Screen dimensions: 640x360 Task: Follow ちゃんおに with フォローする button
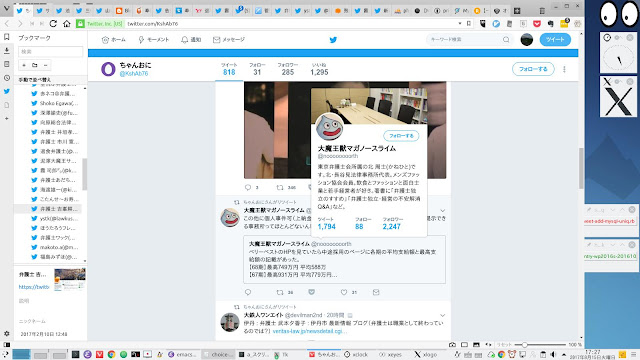[533, 69]
